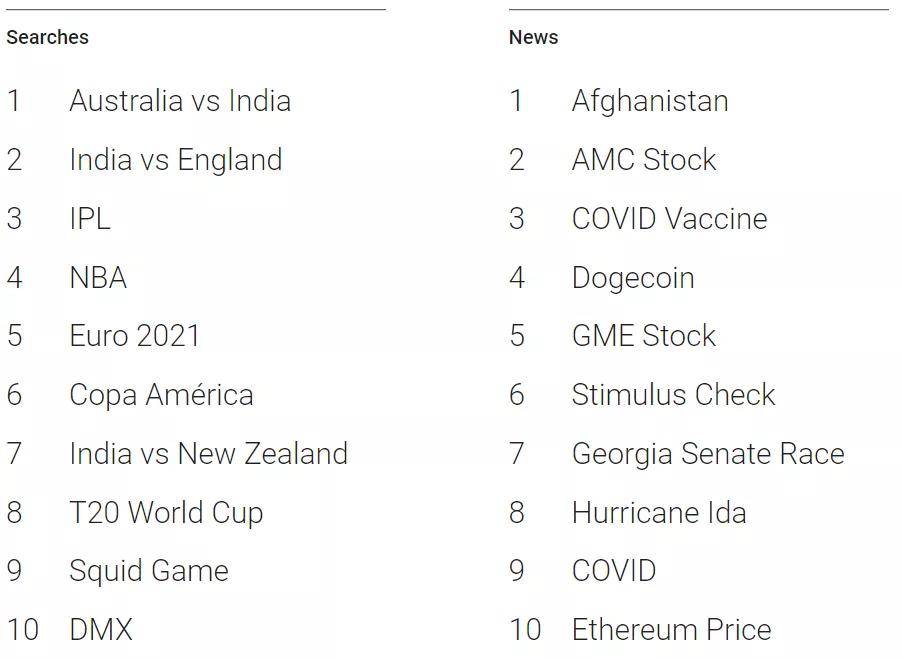Screen dimensions: 902x659
Task: Click India vs New Zealand
Action: (209, 453)
